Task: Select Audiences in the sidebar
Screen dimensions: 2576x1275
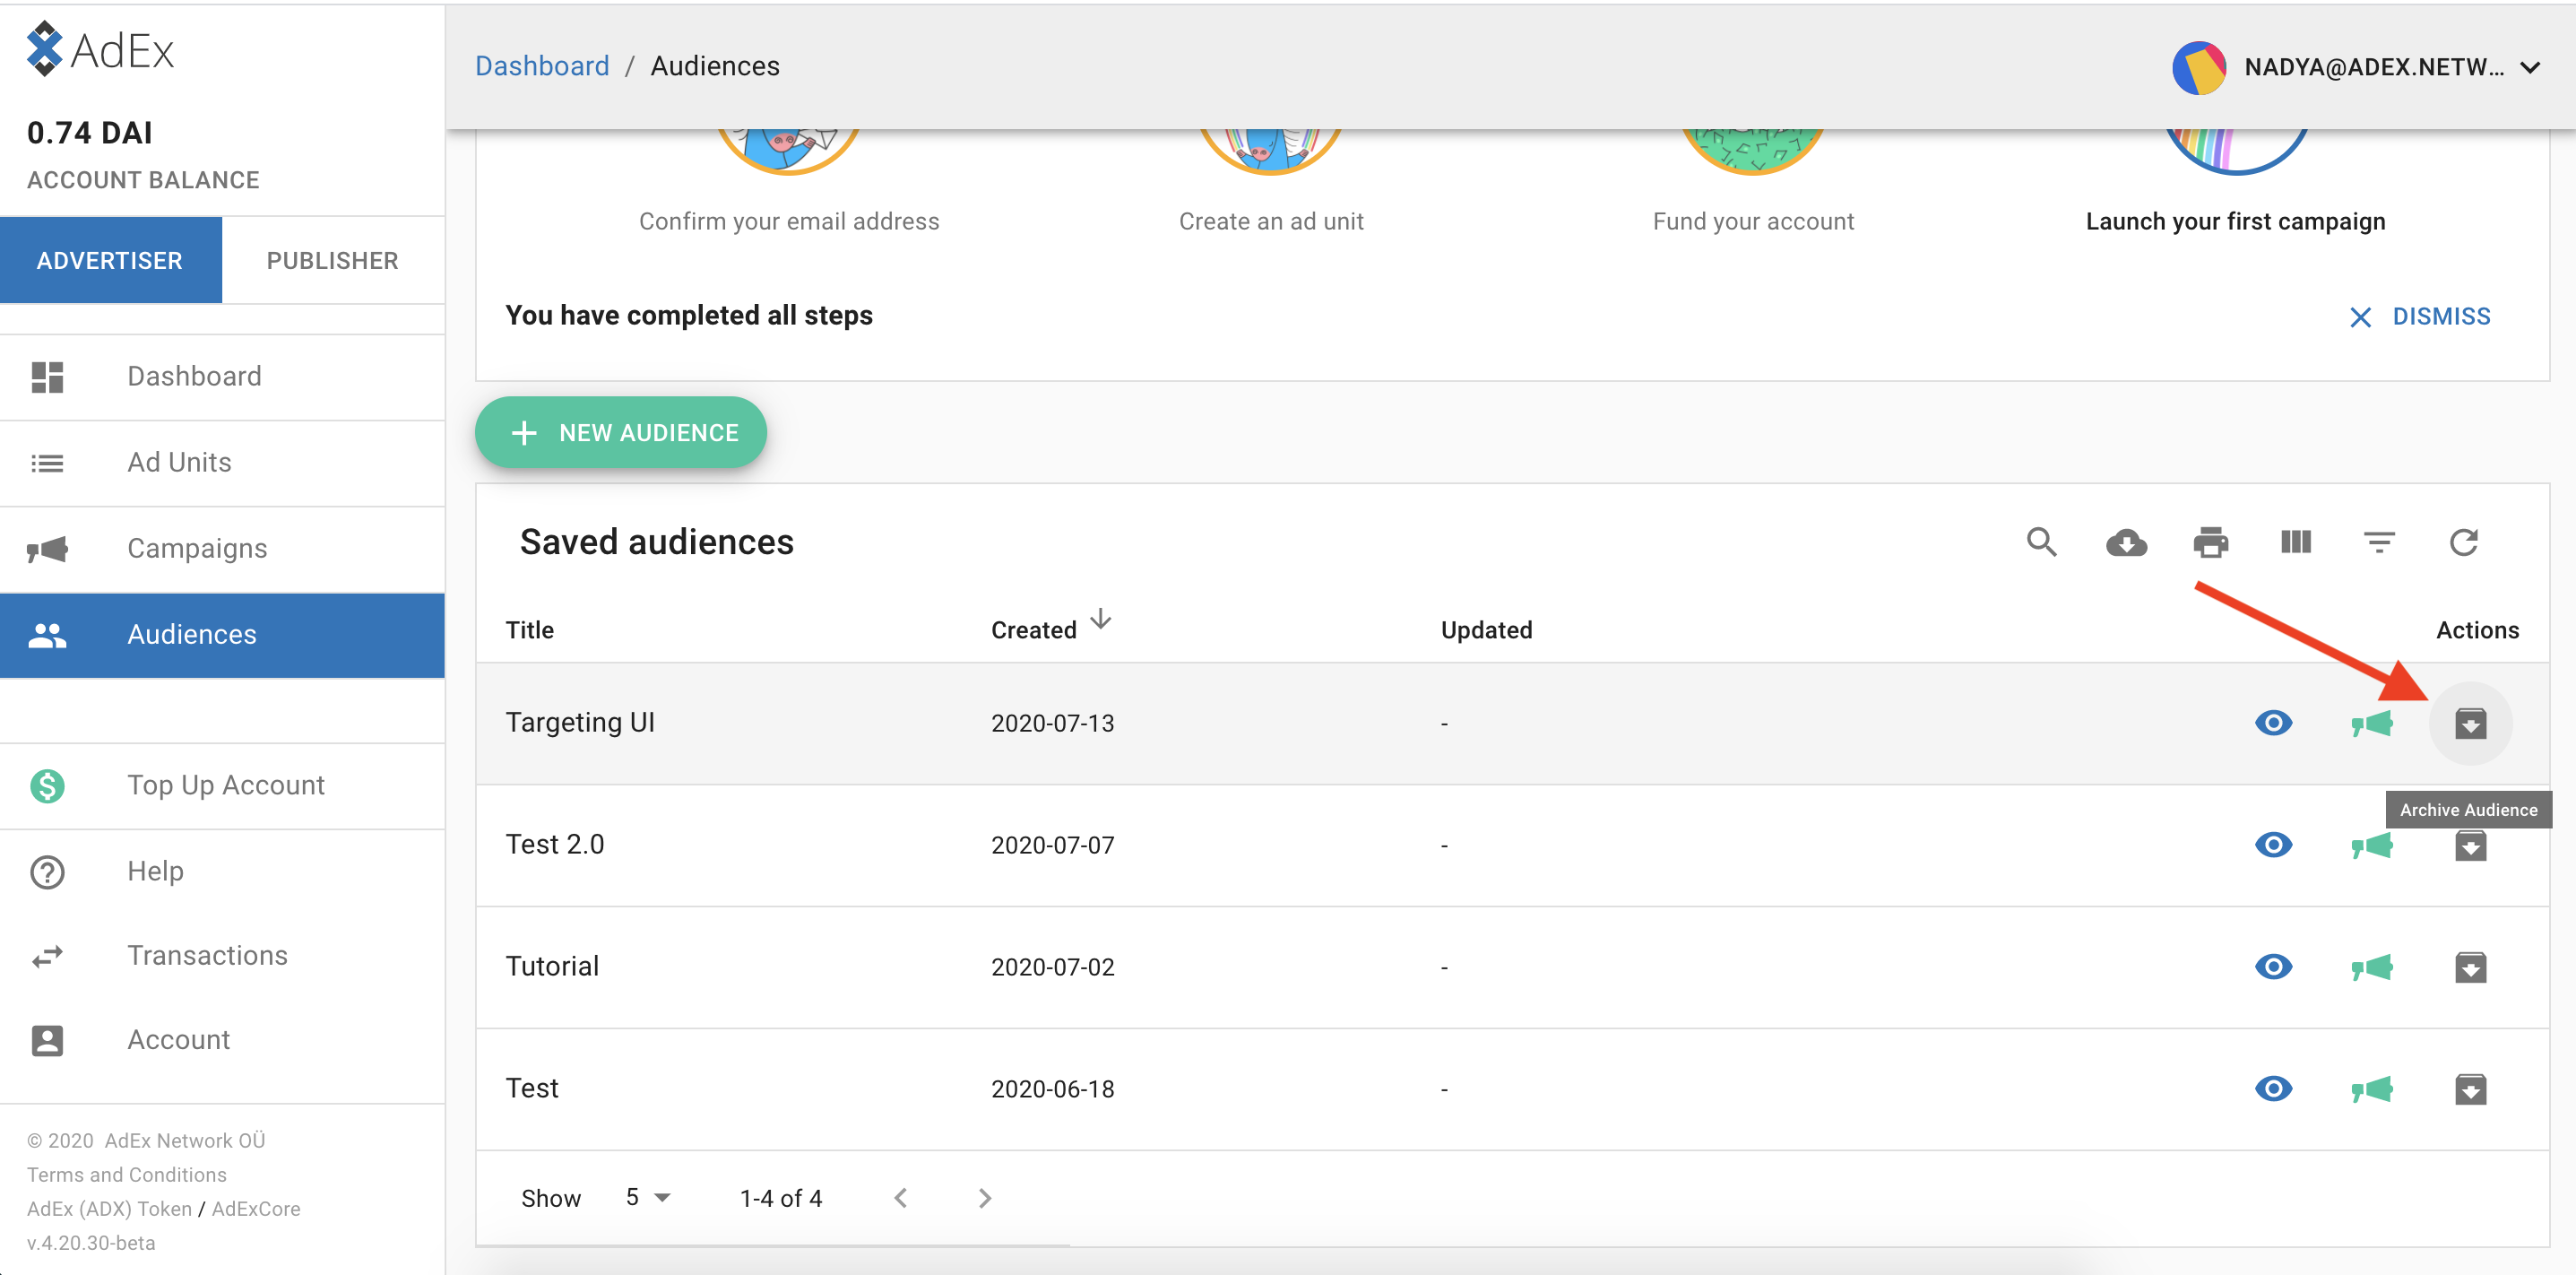Action: [x=222, y=635]
